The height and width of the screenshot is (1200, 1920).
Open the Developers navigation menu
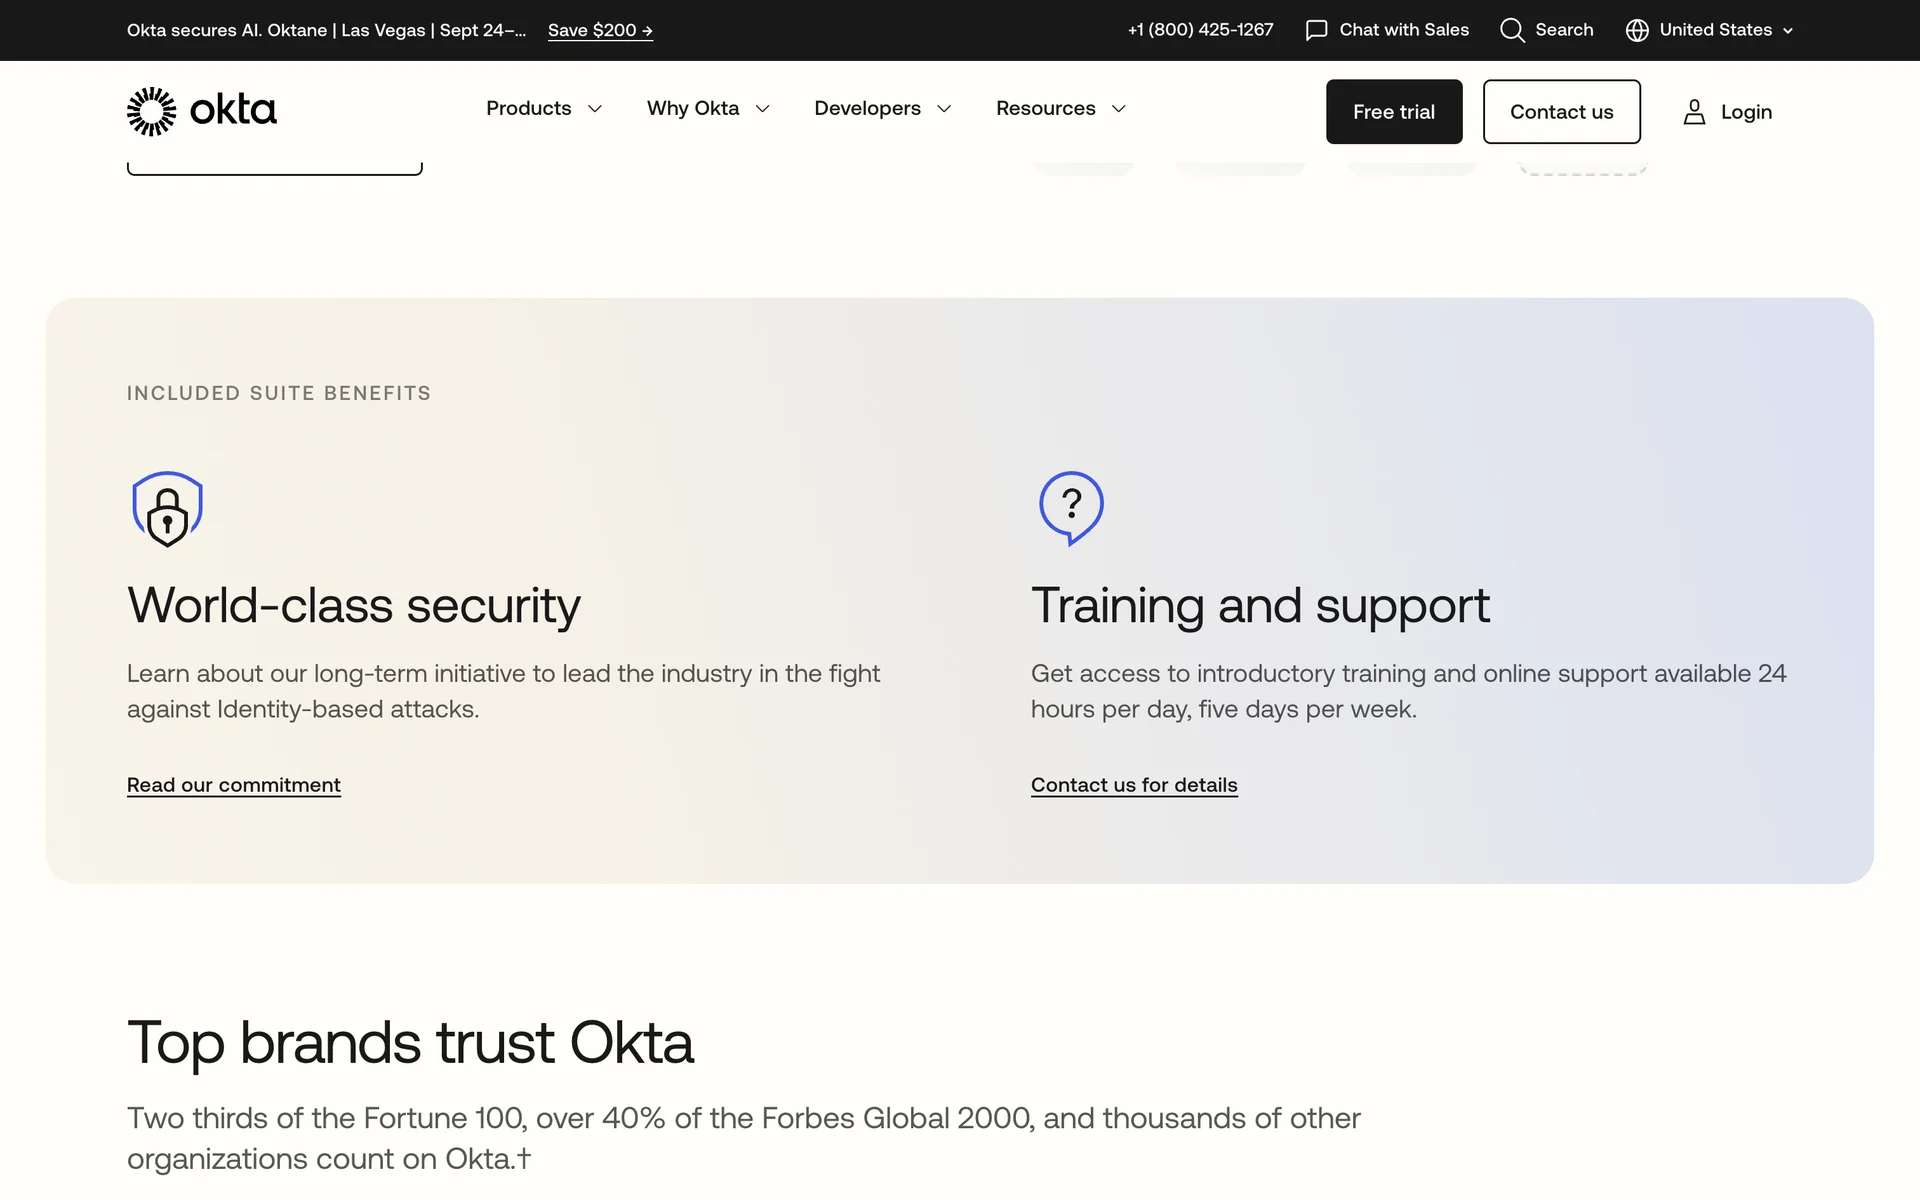click(x=867, y=108)
